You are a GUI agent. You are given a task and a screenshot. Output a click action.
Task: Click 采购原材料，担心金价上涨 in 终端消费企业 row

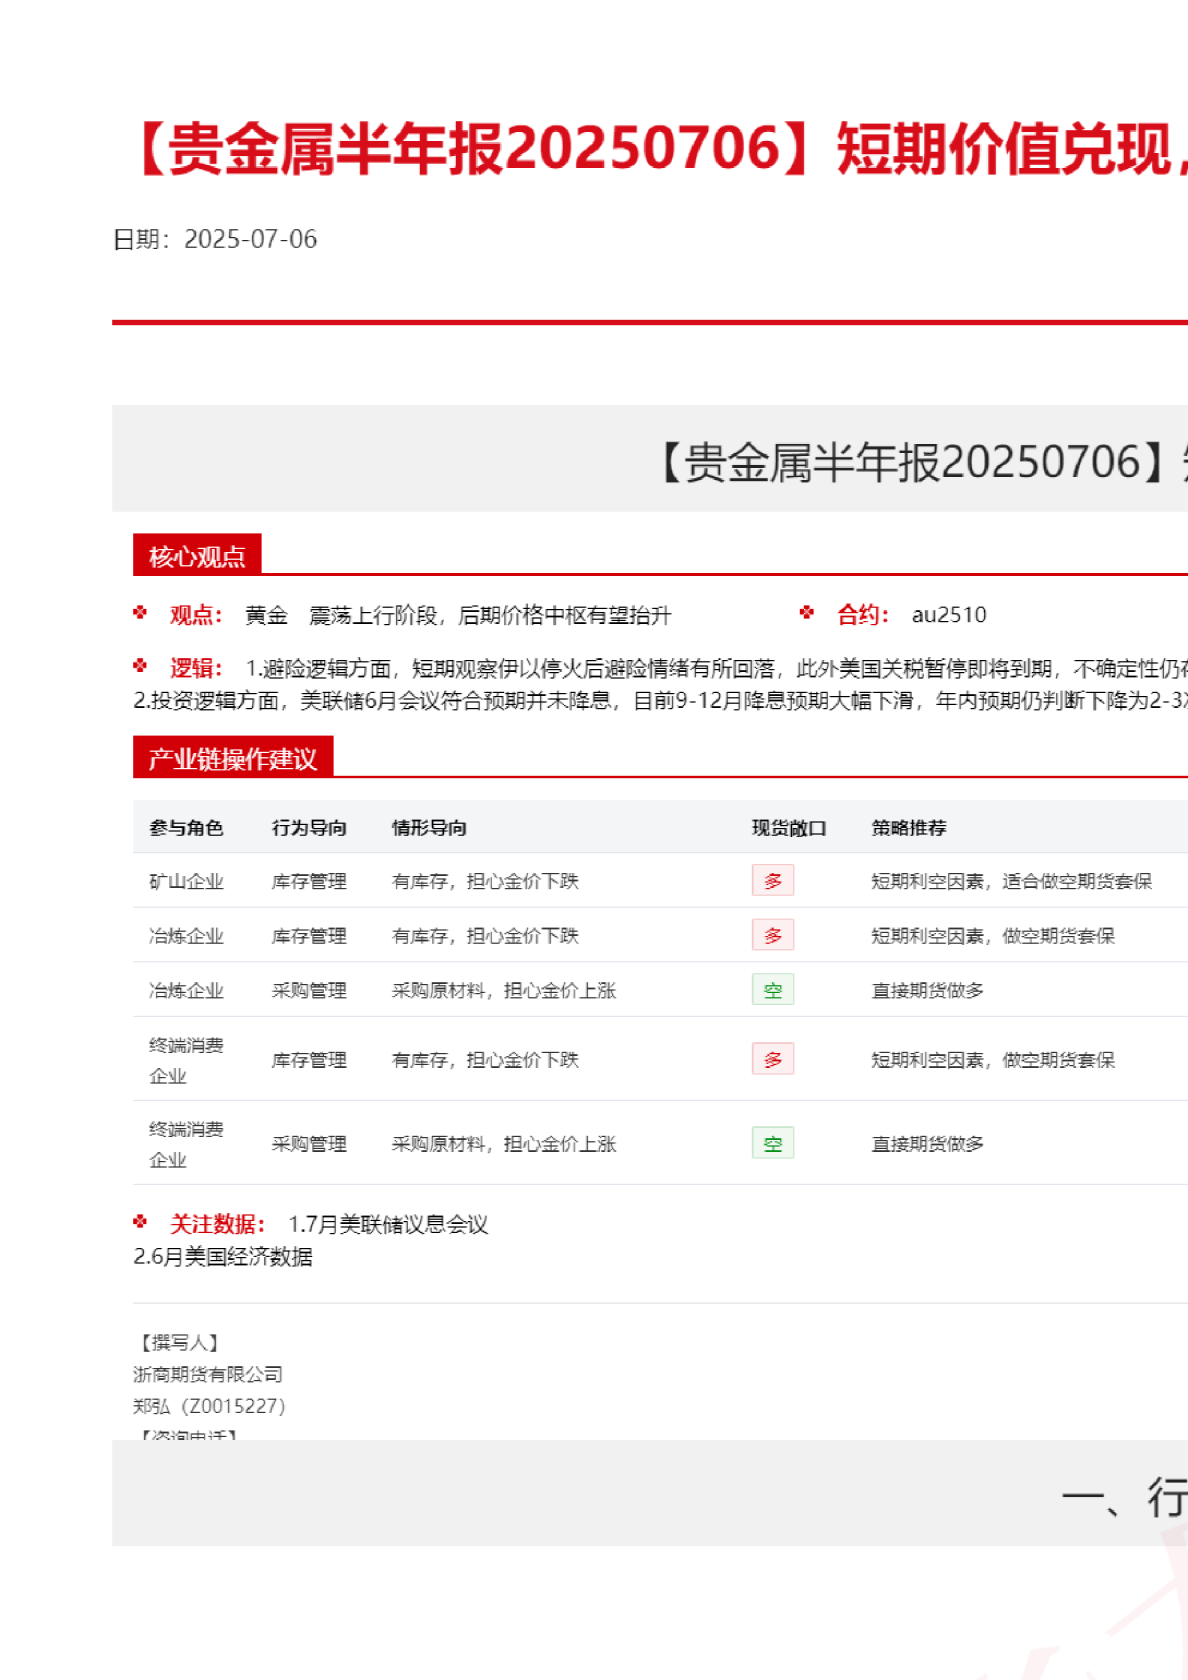(x=504, y=1144)
